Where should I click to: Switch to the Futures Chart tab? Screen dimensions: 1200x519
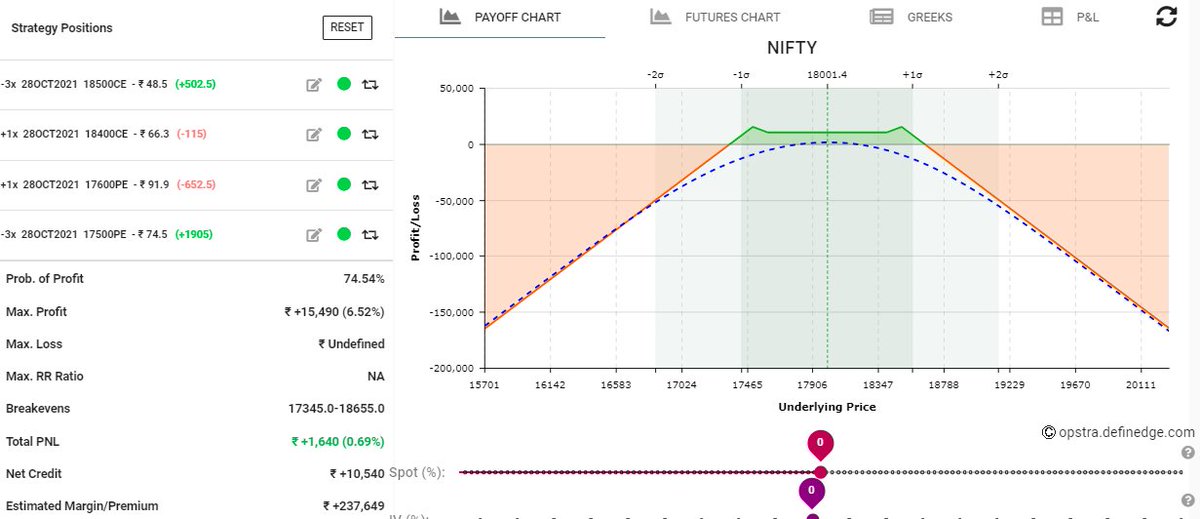tap(715, 18)
